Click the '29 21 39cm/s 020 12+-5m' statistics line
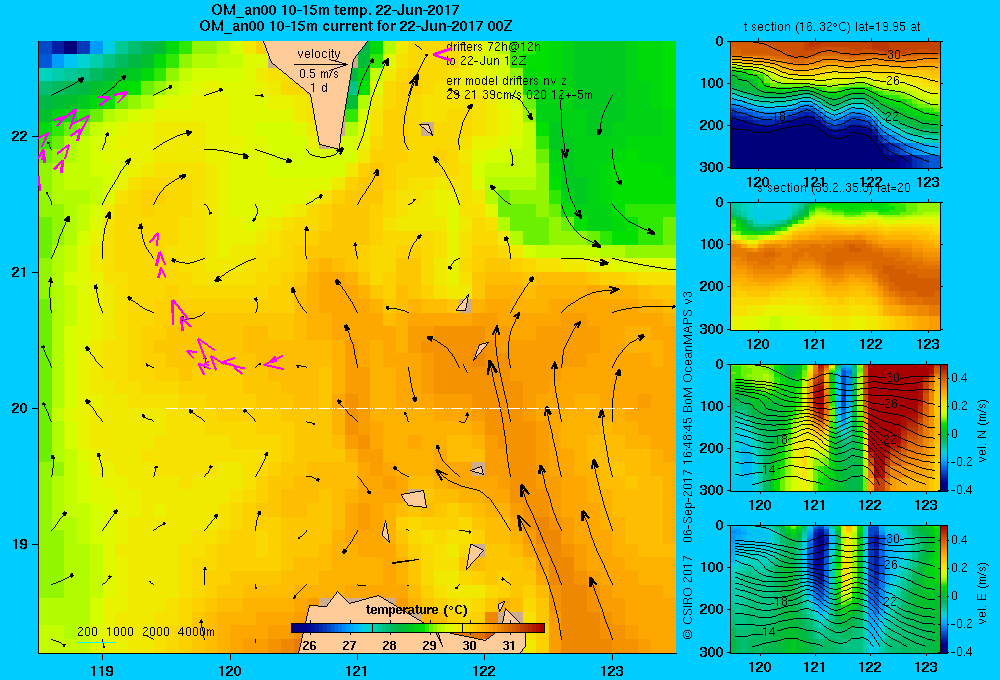The height and width of the screenshot is (680, 1000). tap(519, 95)
